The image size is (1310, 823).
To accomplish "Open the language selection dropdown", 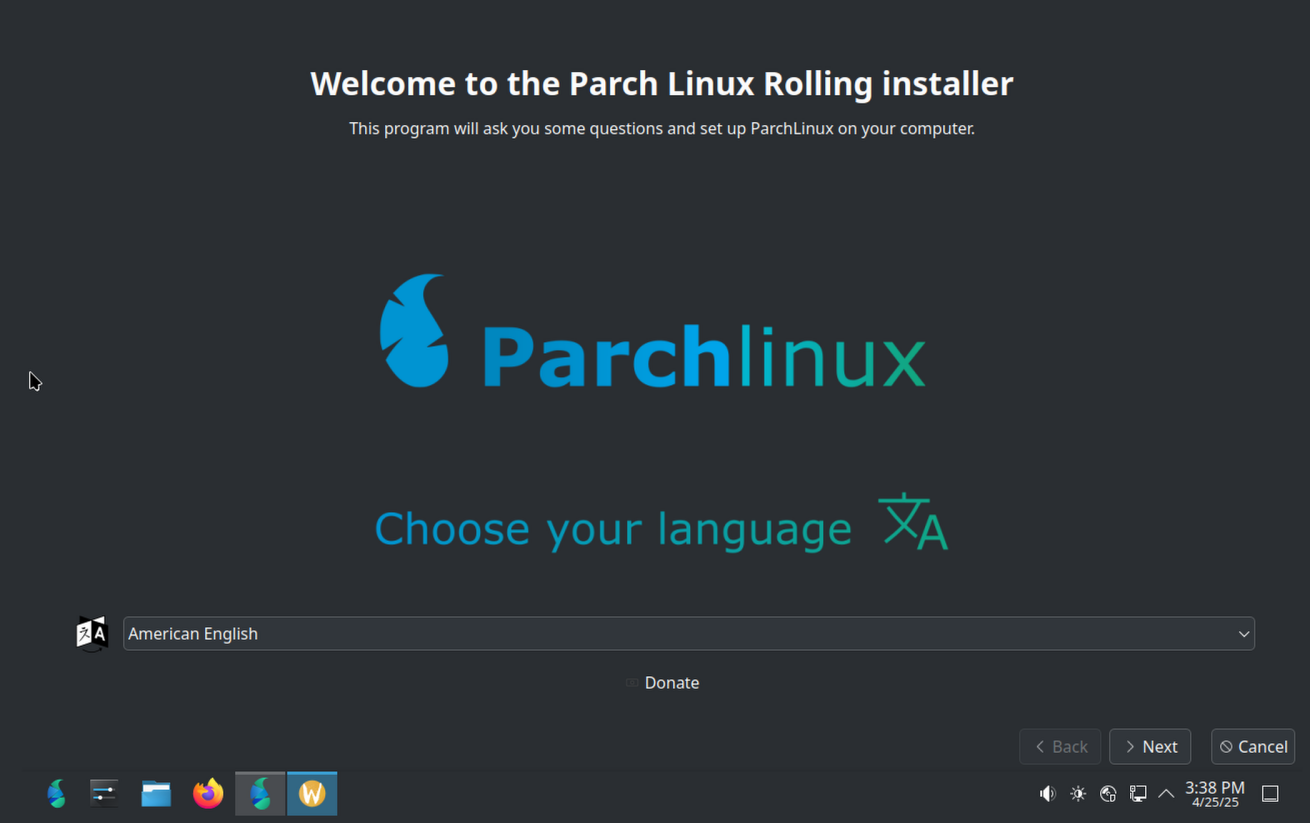I will click(688, 633).
